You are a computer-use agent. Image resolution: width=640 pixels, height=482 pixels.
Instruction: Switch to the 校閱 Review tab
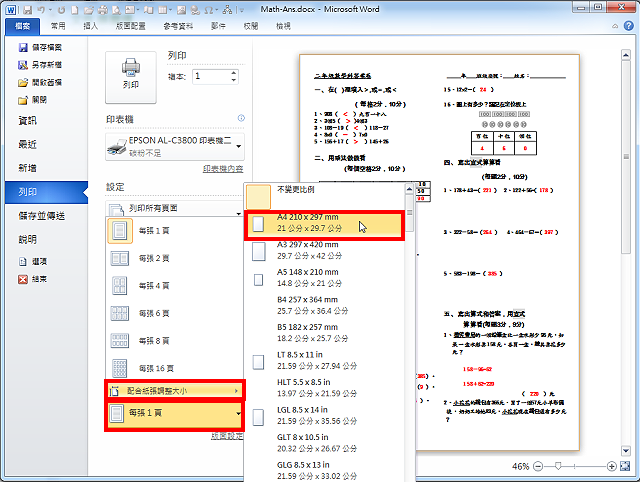pyautogui.click(x=251, y=27)
